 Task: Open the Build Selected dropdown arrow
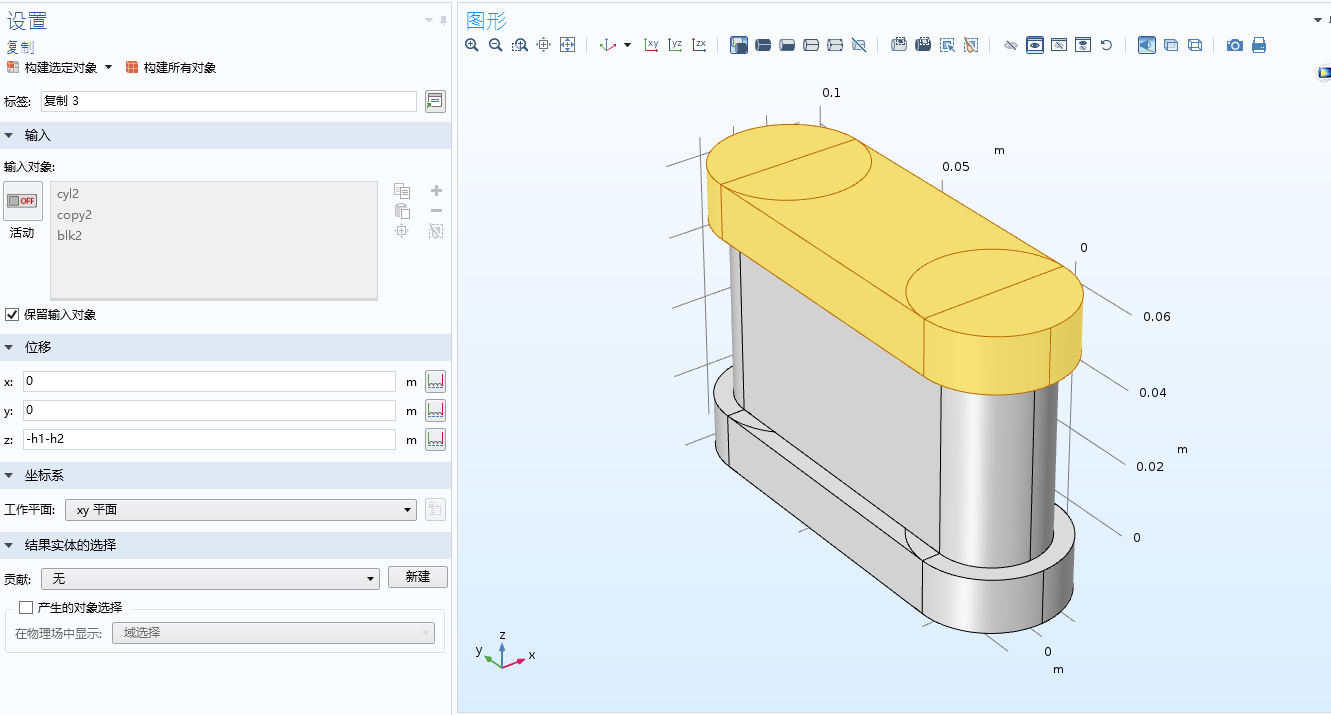(x=108, y=68)
